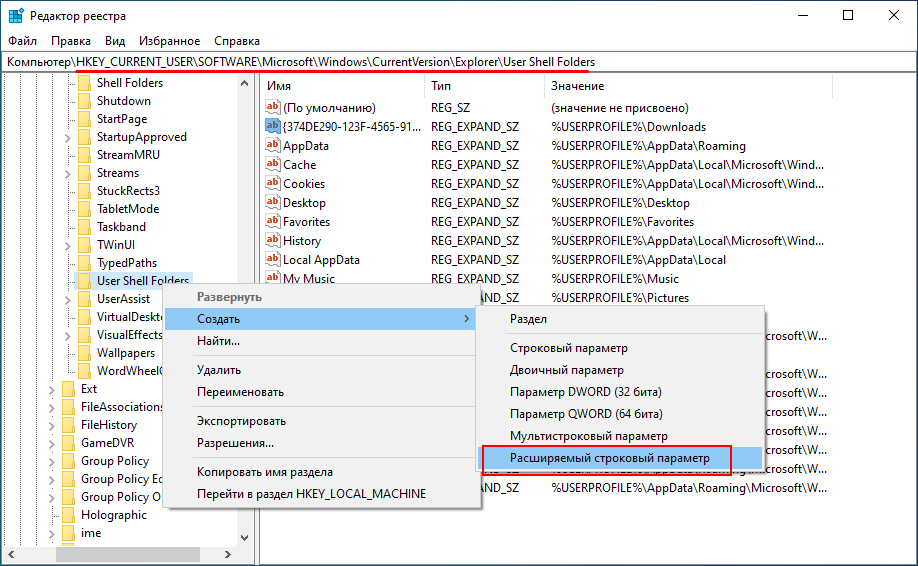The height and width of the screenshot is (566, 918).
Task: Expand the GameDVR tree node
Action: click(52, 444)
